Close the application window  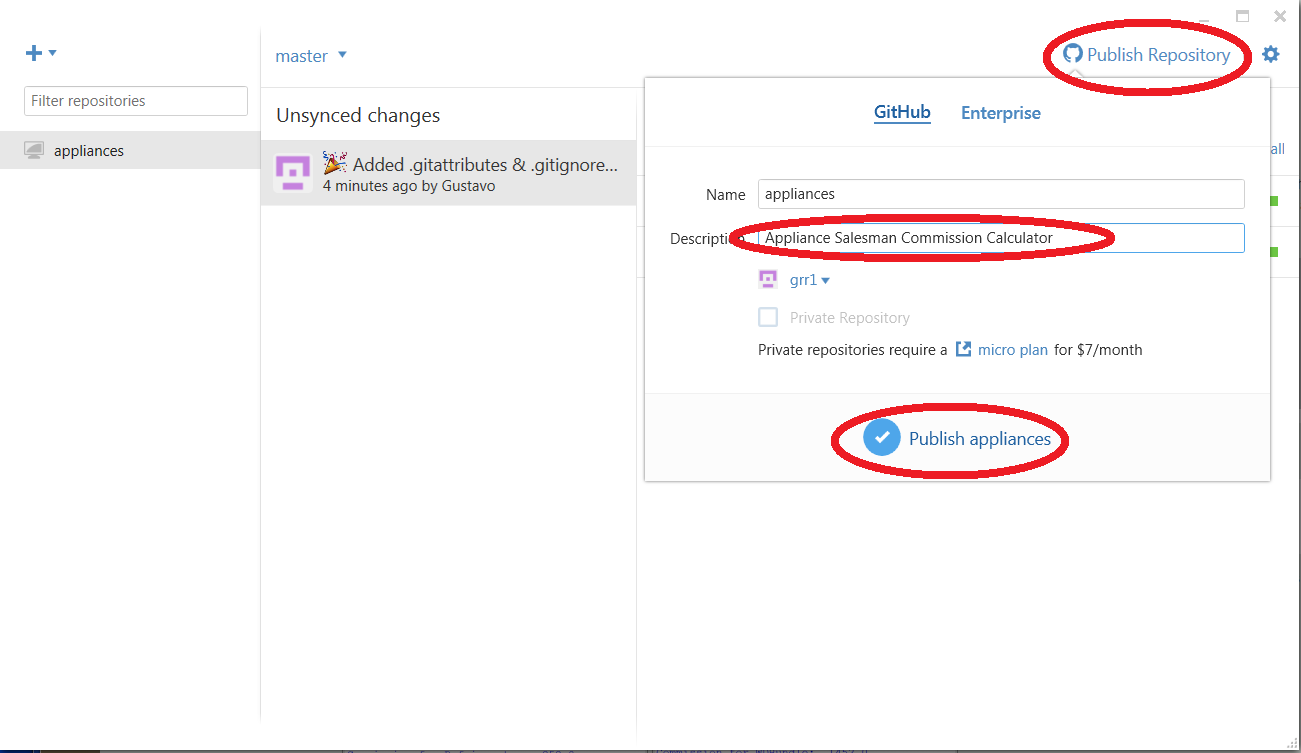click(1280, 16)
